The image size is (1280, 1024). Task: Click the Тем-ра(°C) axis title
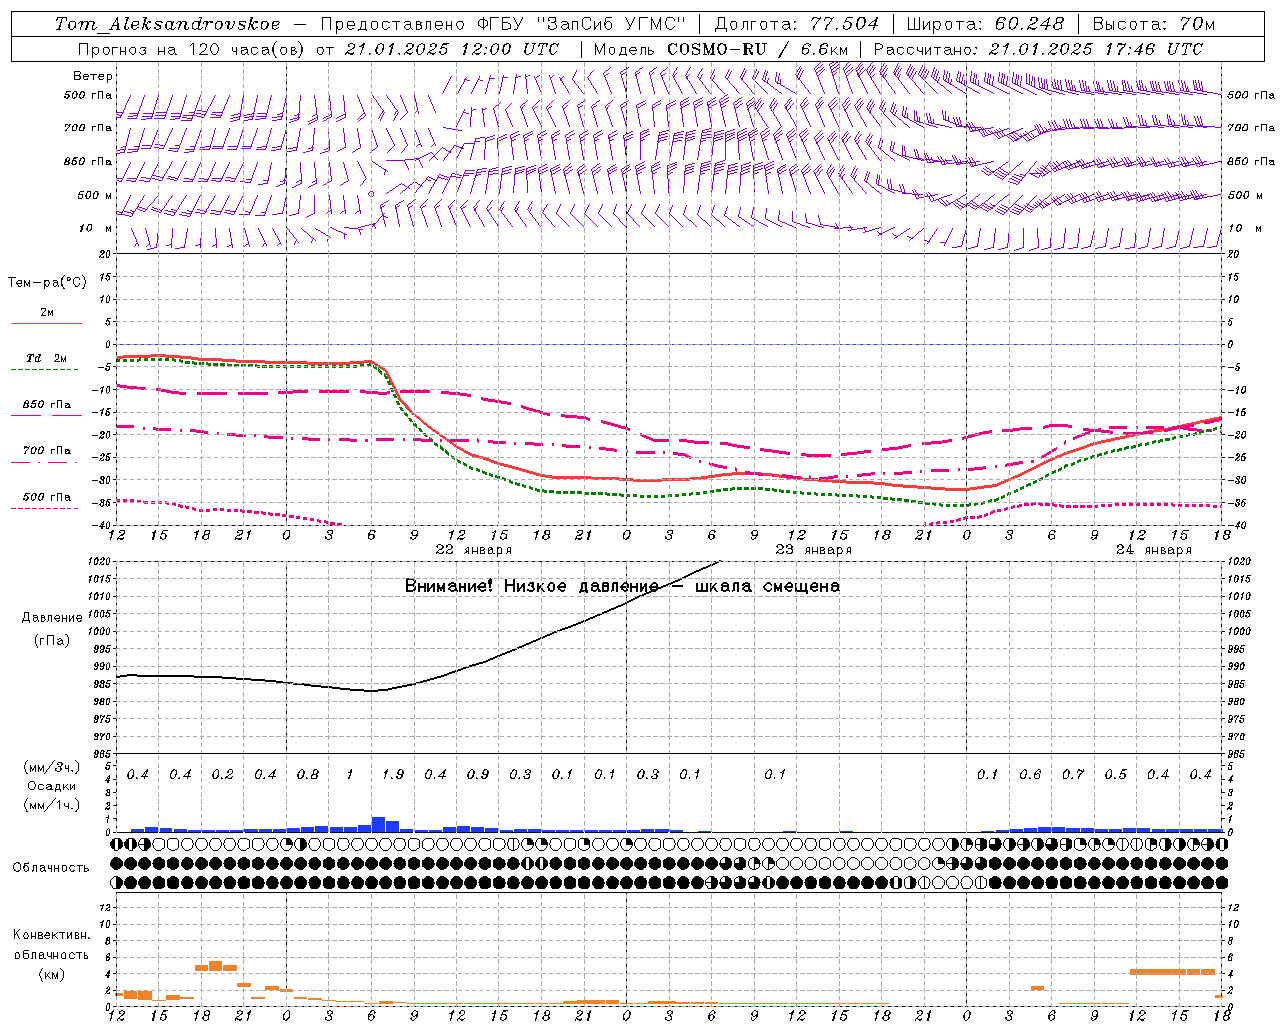tap(47, 283)
